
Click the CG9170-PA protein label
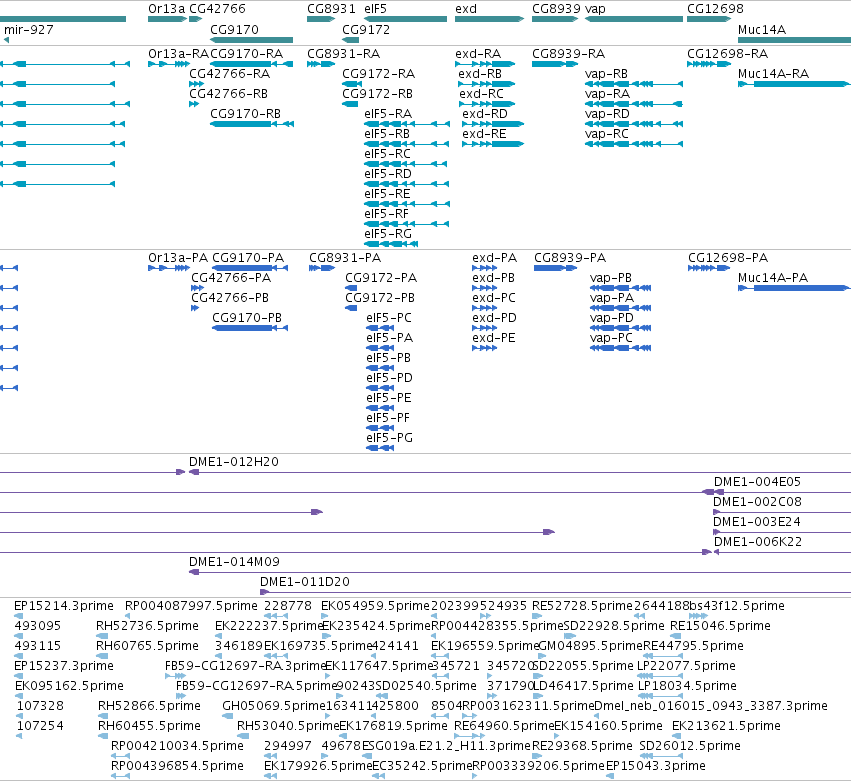click(248, 258)
